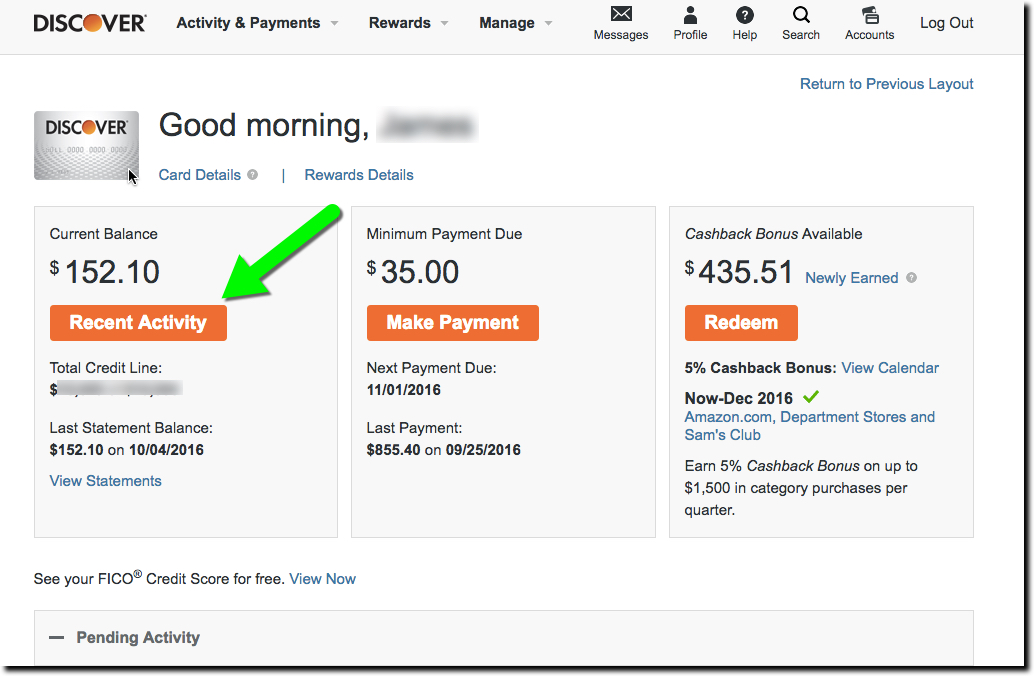Open the Help question mark icon
The image size is (1034, 676).
point(744,17)
